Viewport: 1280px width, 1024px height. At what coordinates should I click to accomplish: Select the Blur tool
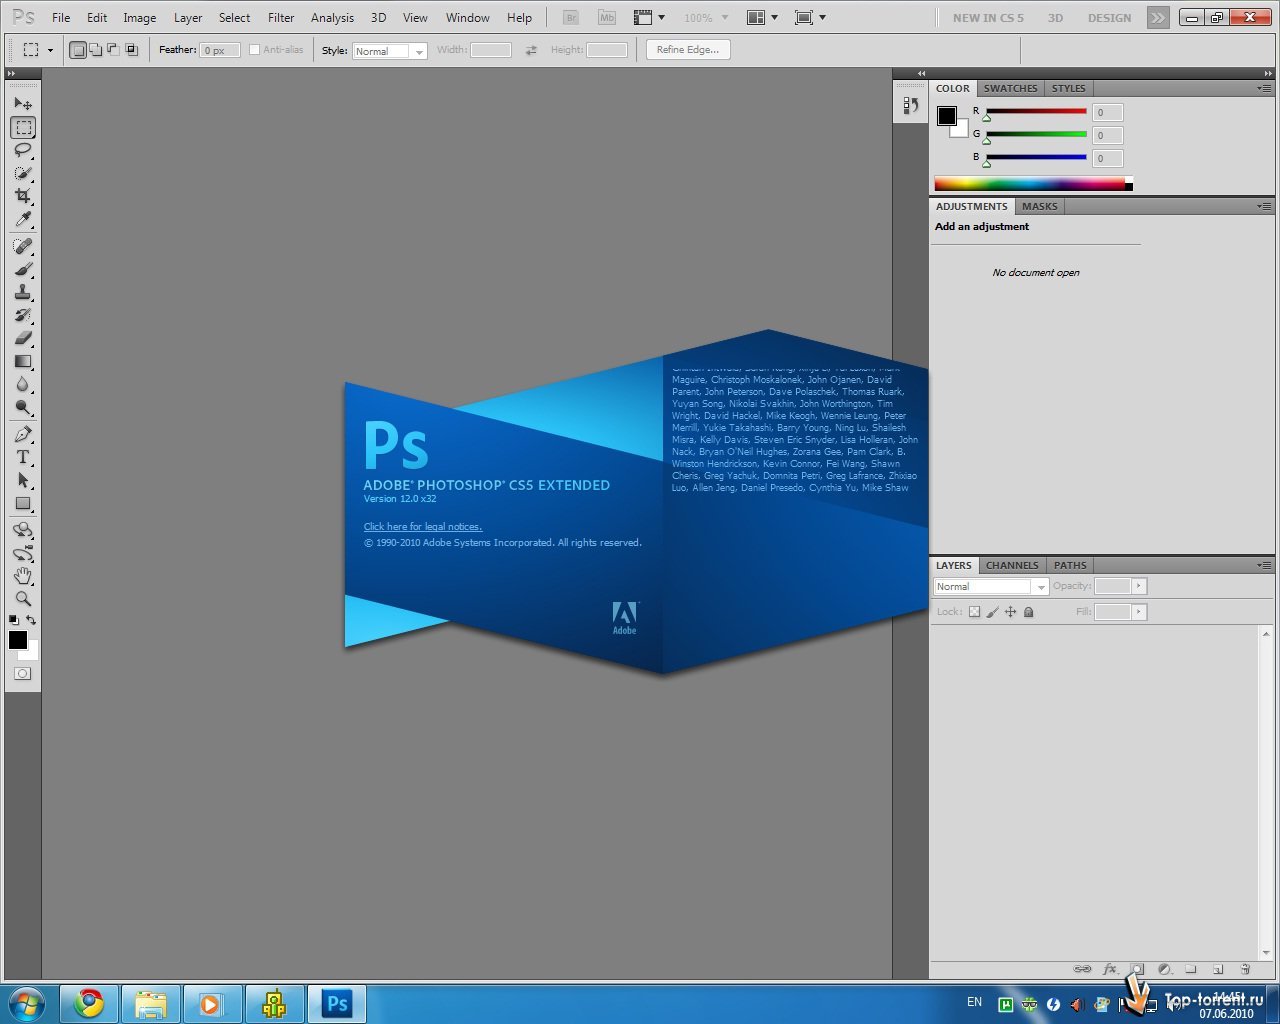(23, 384)
